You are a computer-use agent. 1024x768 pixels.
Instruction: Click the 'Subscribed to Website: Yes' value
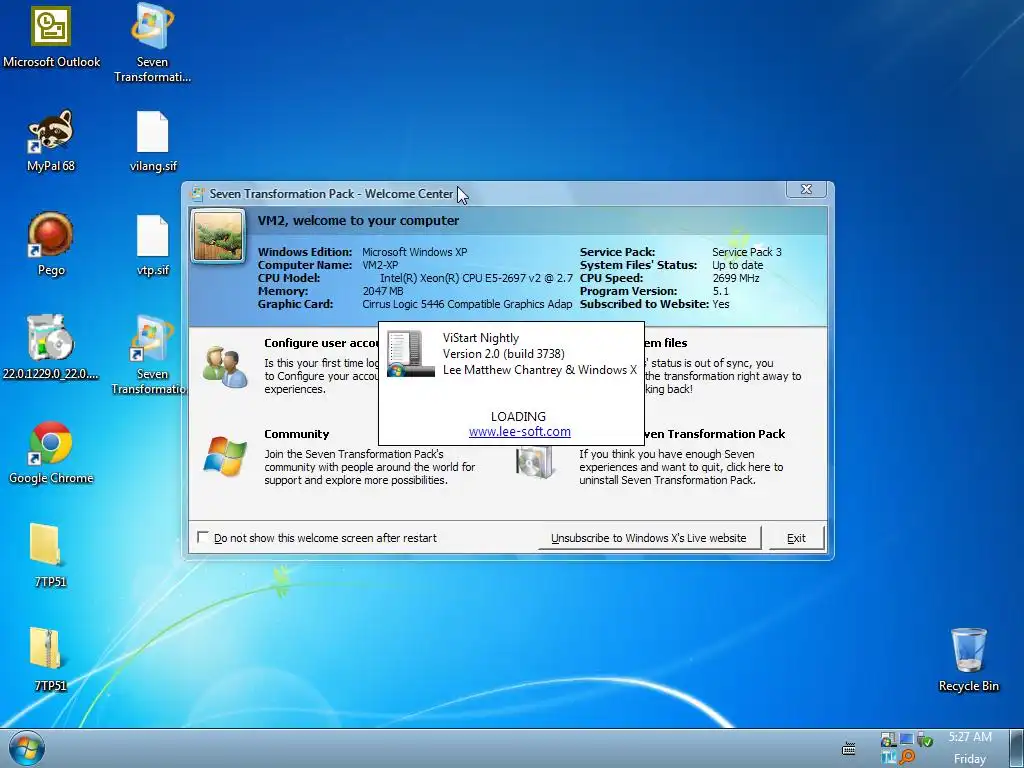(x=721, y=304)
